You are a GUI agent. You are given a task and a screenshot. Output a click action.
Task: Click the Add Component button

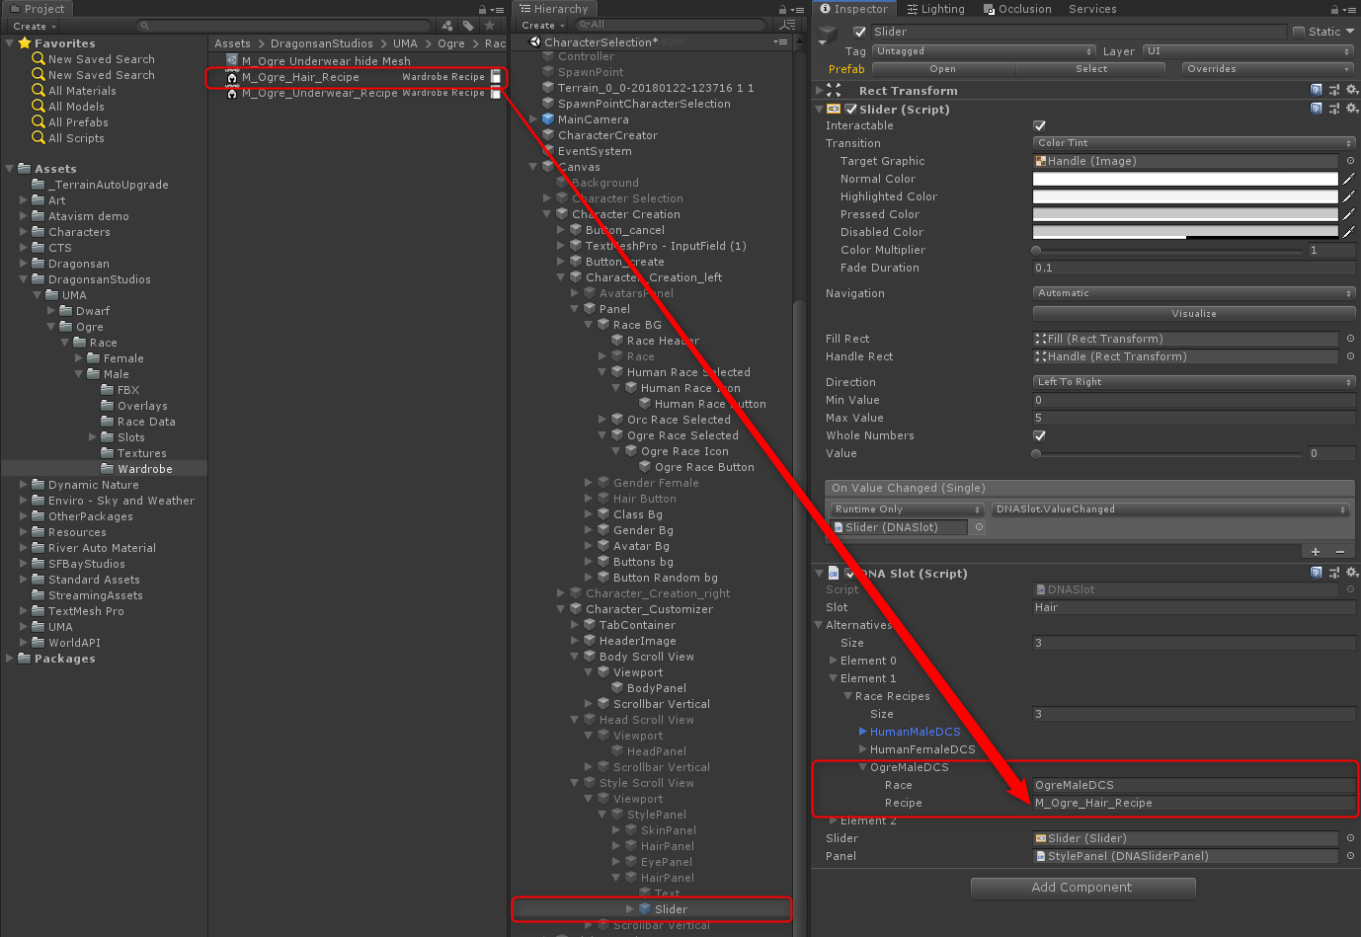pos(1082,887)
